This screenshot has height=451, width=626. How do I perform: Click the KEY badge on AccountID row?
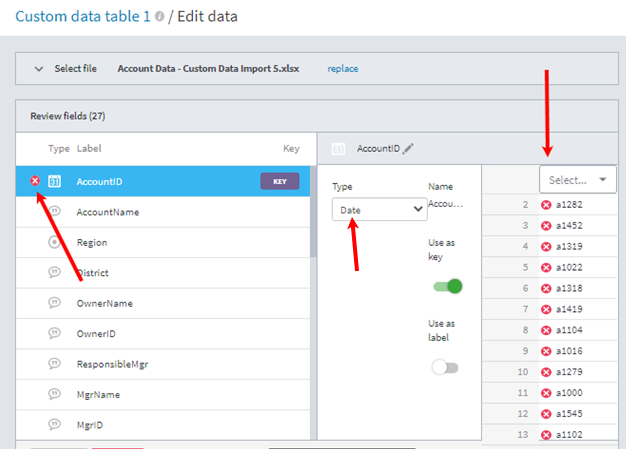click(x=280, y=181)
